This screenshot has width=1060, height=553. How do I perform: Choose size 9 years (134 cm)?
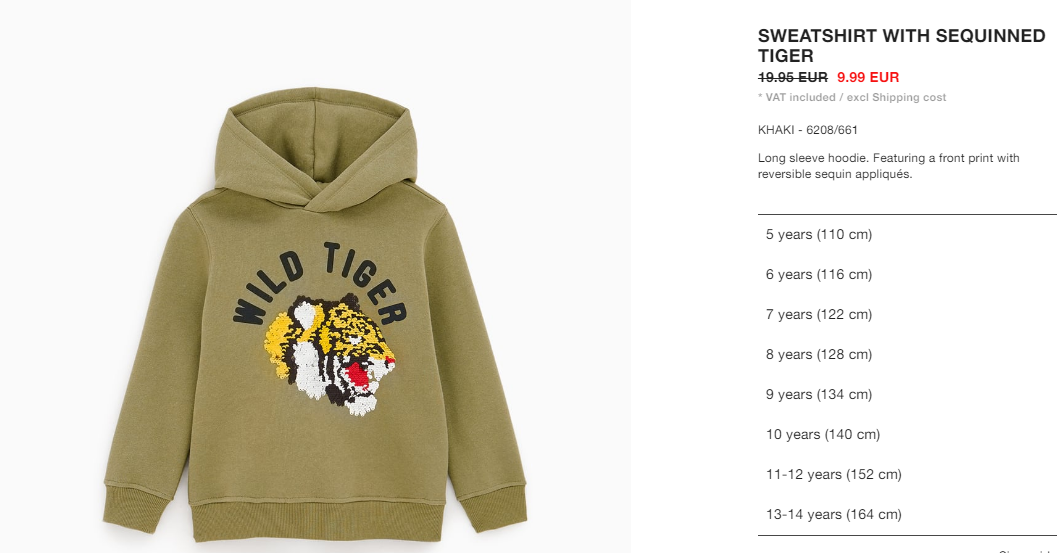click(x=907, y=394)
